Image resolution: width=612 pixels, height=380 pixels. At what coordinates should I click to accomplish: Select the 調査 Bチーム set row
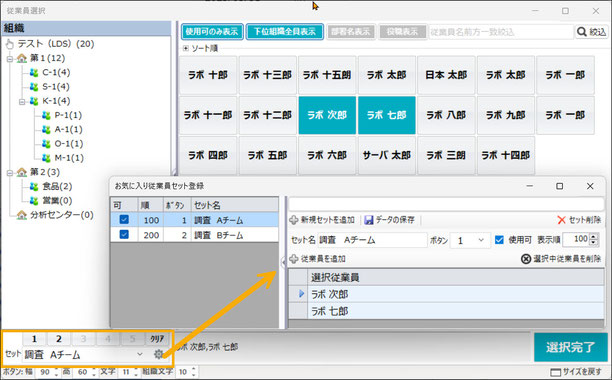[194, 235]
